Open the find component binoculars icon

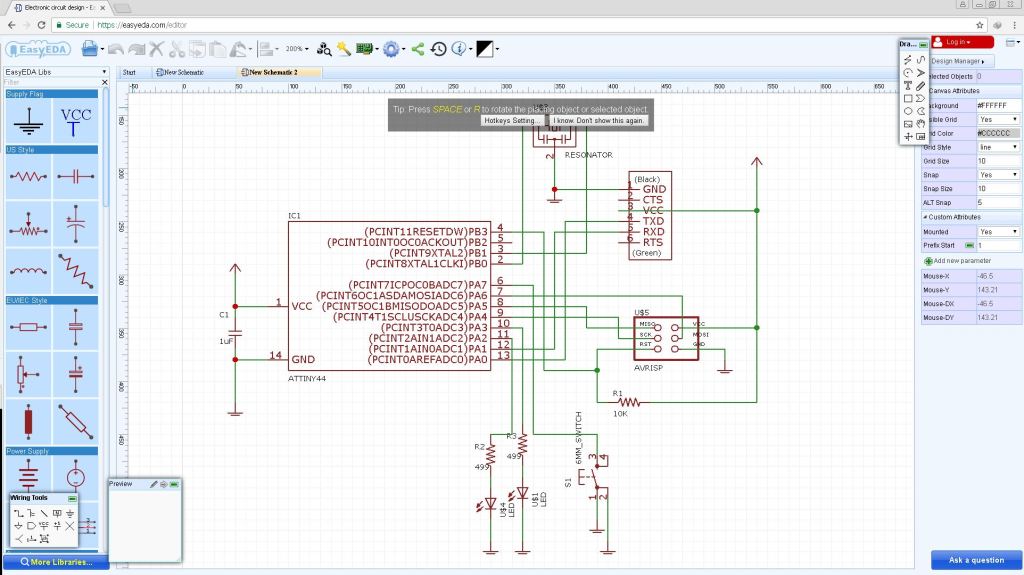pyautogui.click(x=323, y=49)
